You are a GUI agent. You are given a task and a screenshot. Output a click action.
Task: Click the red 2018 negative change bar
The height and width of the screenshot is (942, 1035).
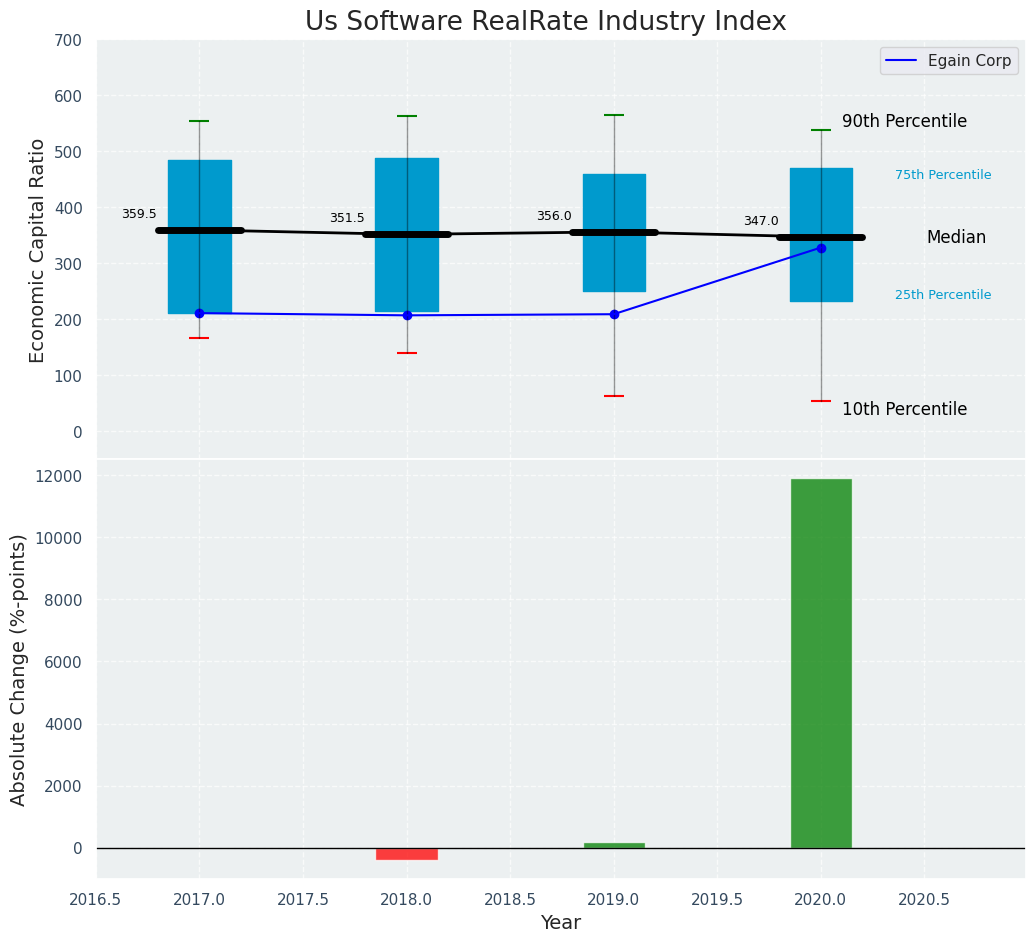pyautogui.click(x=407, y=854)
